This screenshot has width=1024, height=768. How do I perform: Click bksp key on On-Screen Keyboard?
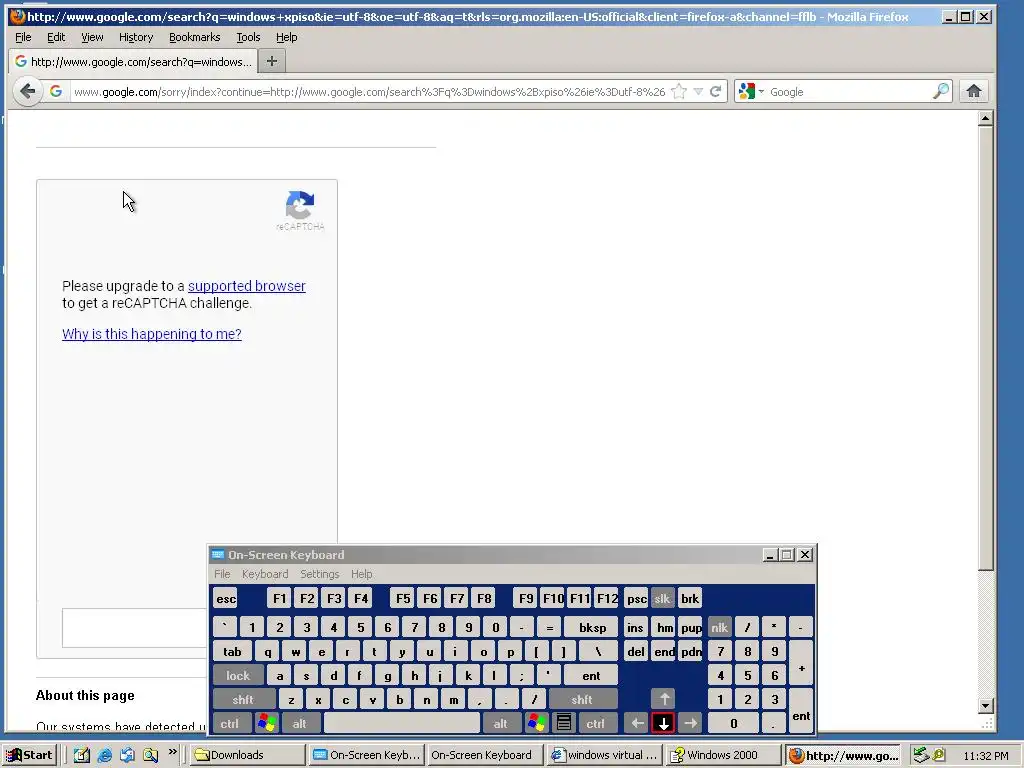point(592,628)
